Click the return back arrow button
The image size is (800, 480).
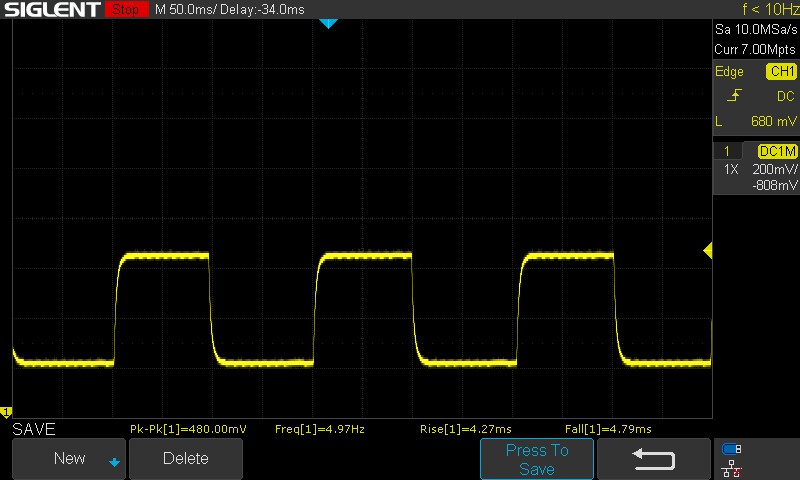(x=653, y=459)
